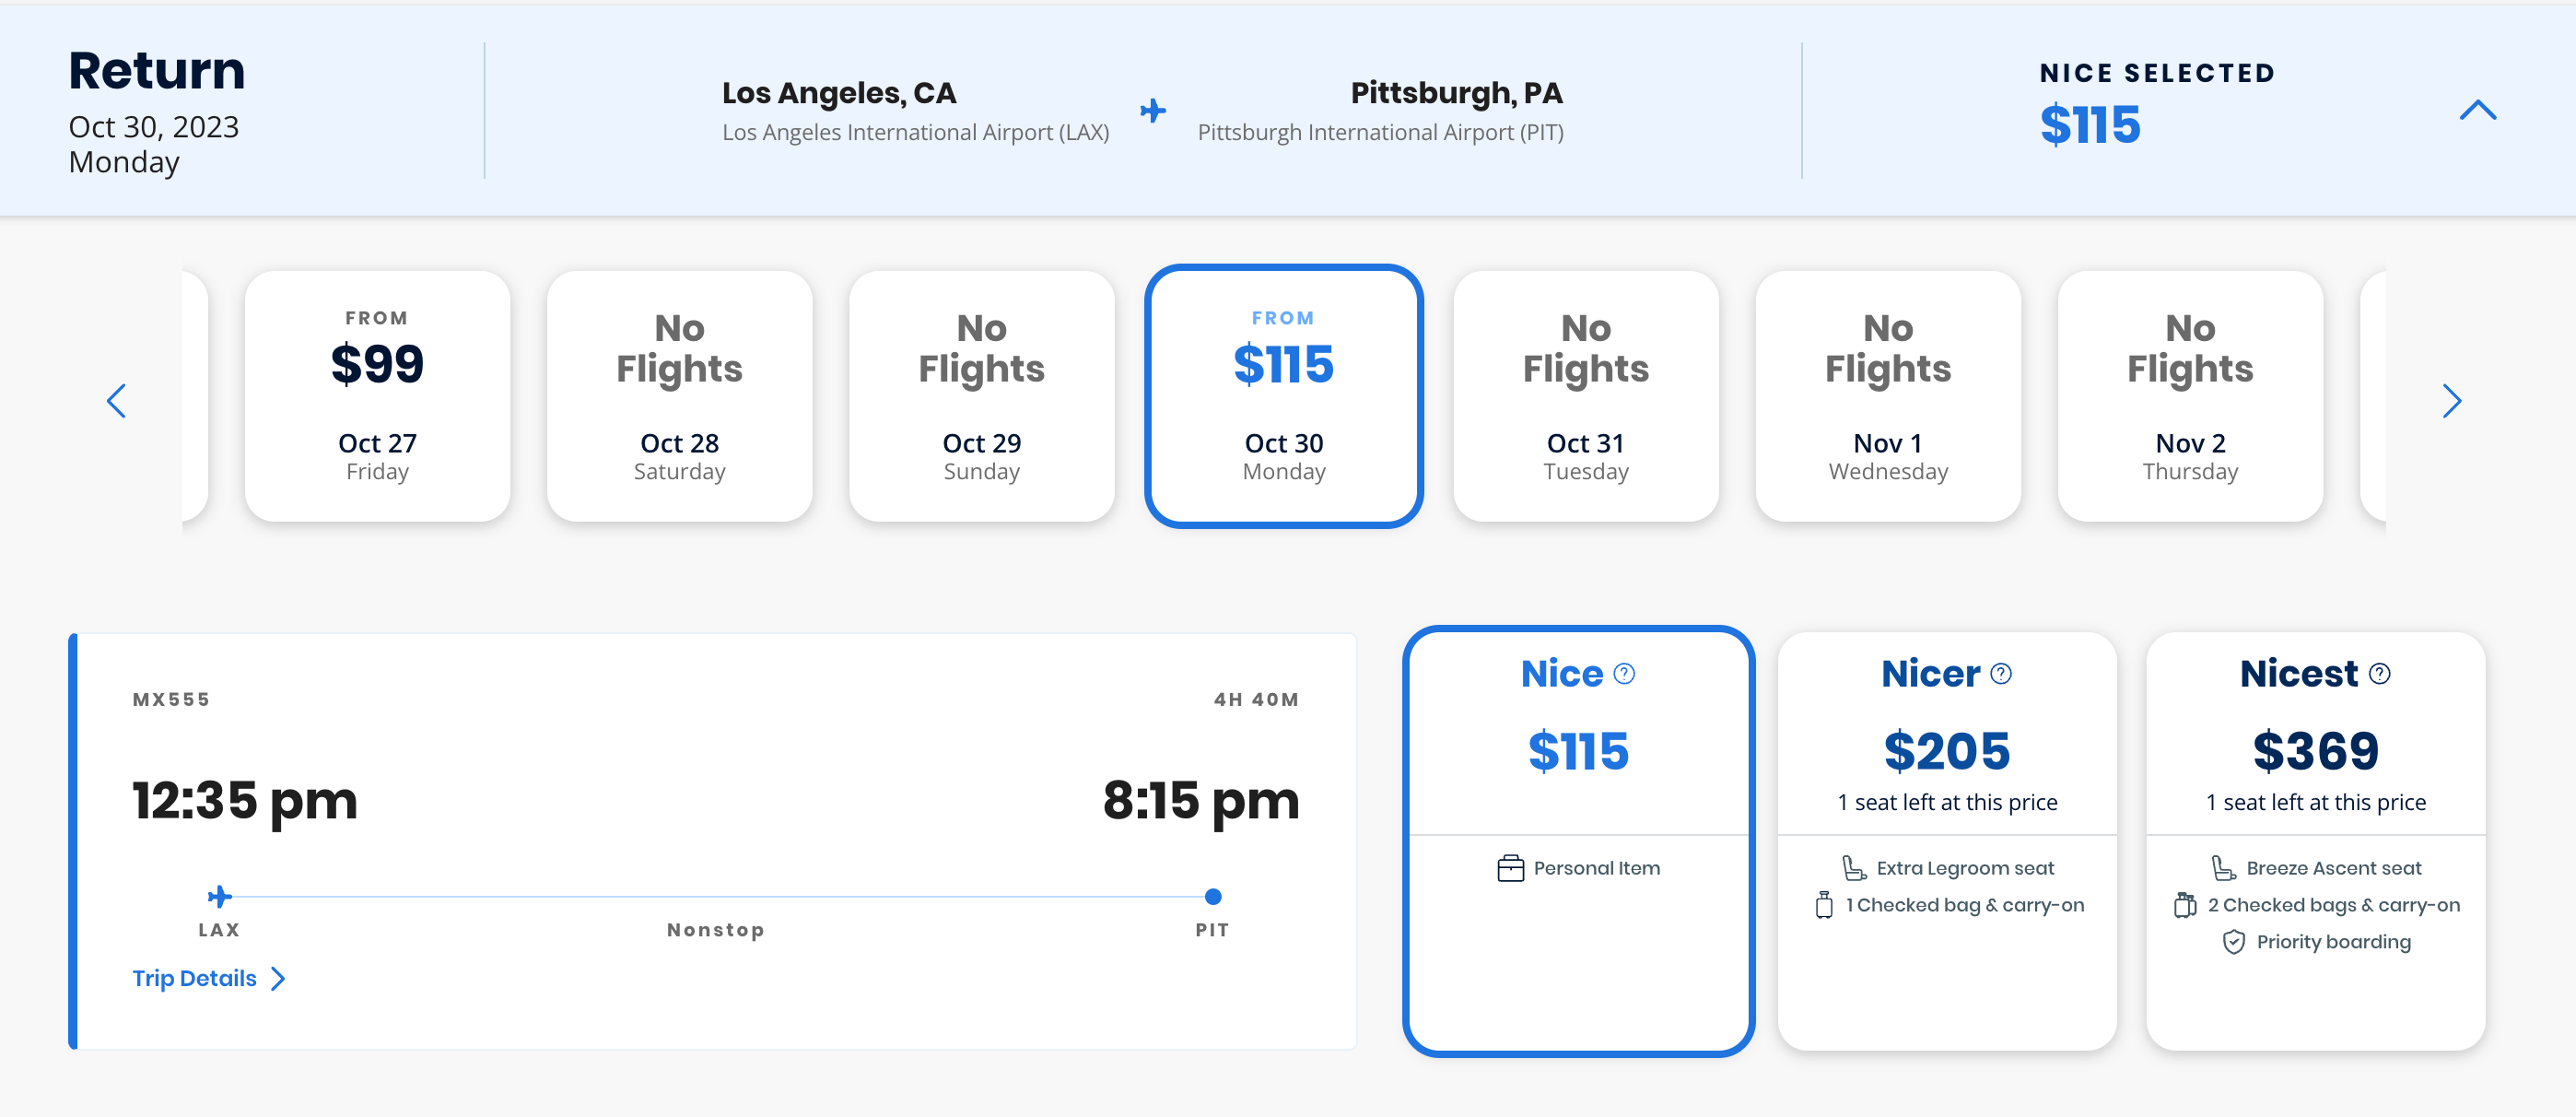Image resolution: width=2576 pixels, height=1117 pixels.
Task: Click the Extra Legroom seat icon
Action: (x=1853, y=868)
